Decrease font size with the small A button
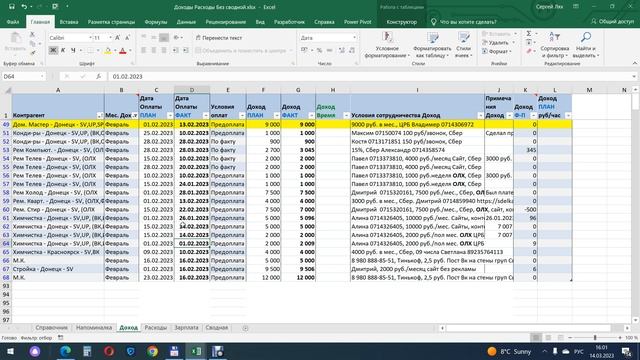The width and height of the screenshot is (640, 360). tap(127, 38)
